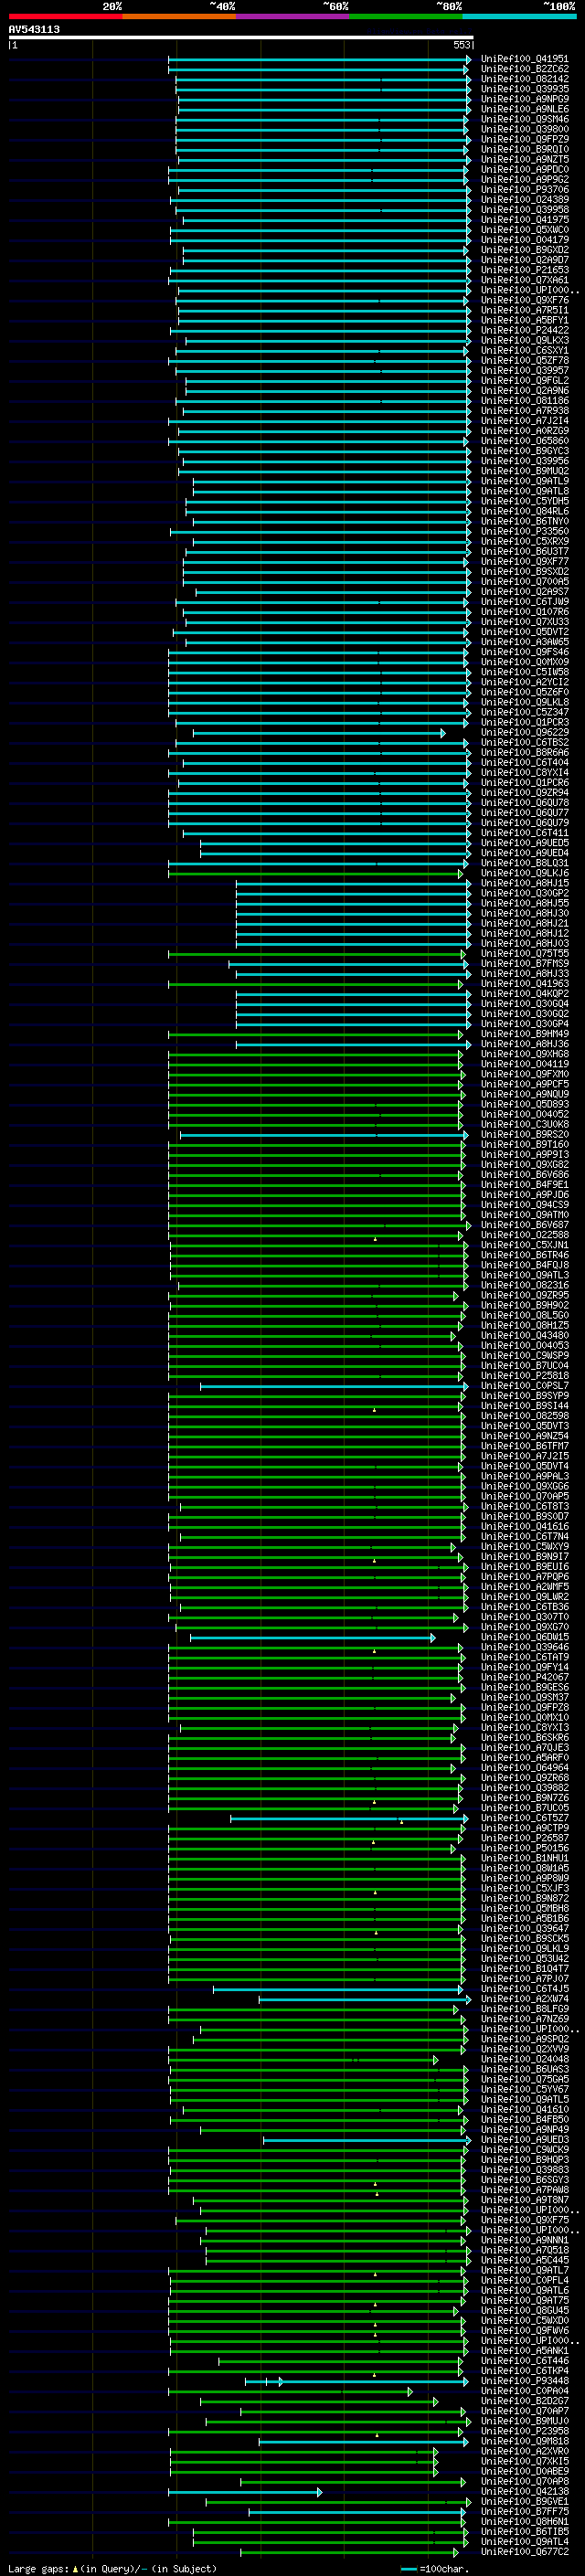Click the orange ~40% identity legend segment
Screen dimensions: 585x2576
[x=179, y=16]
